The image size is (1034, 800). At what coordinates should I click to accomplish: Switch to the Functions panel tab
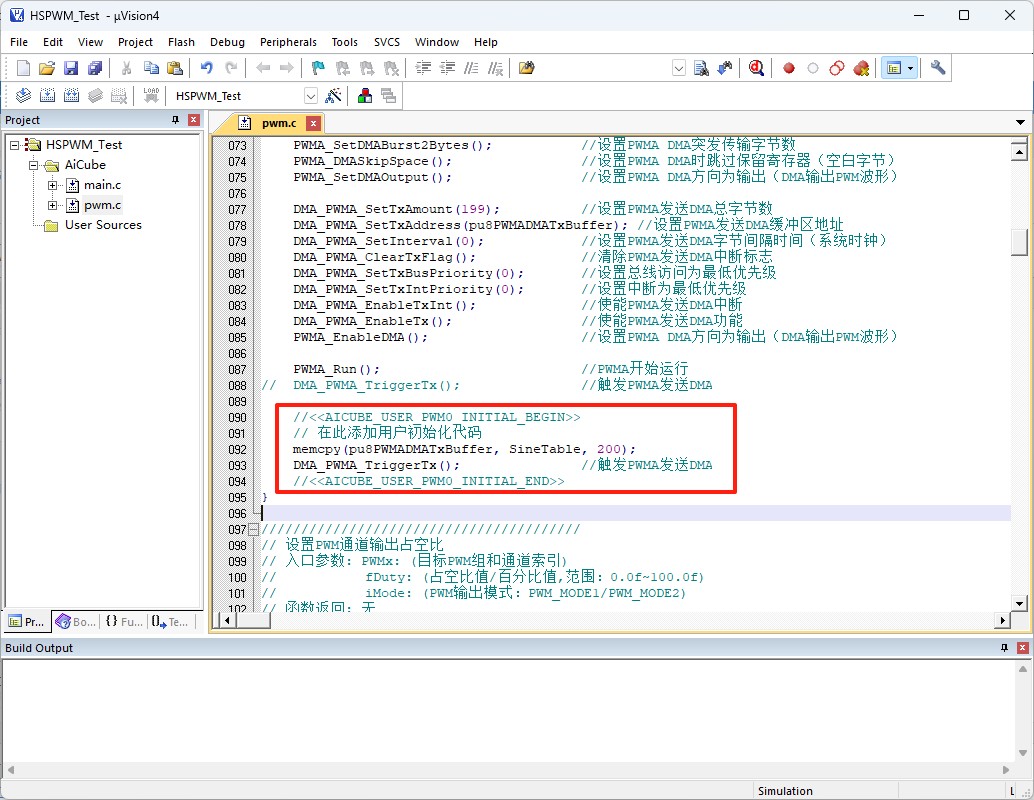click(124, 621)
